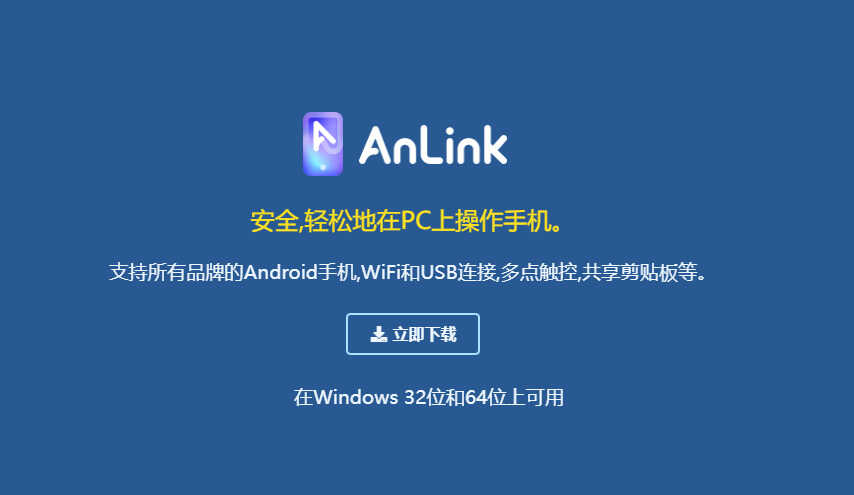
Task: Click the word USB in the description line
Action: tap(438, 272)
